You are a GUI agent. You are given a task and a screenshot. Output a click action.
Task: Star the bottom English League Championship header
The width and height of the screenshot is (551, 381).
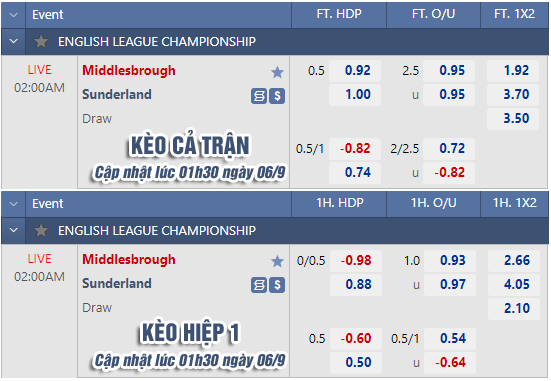click(41, 231)
